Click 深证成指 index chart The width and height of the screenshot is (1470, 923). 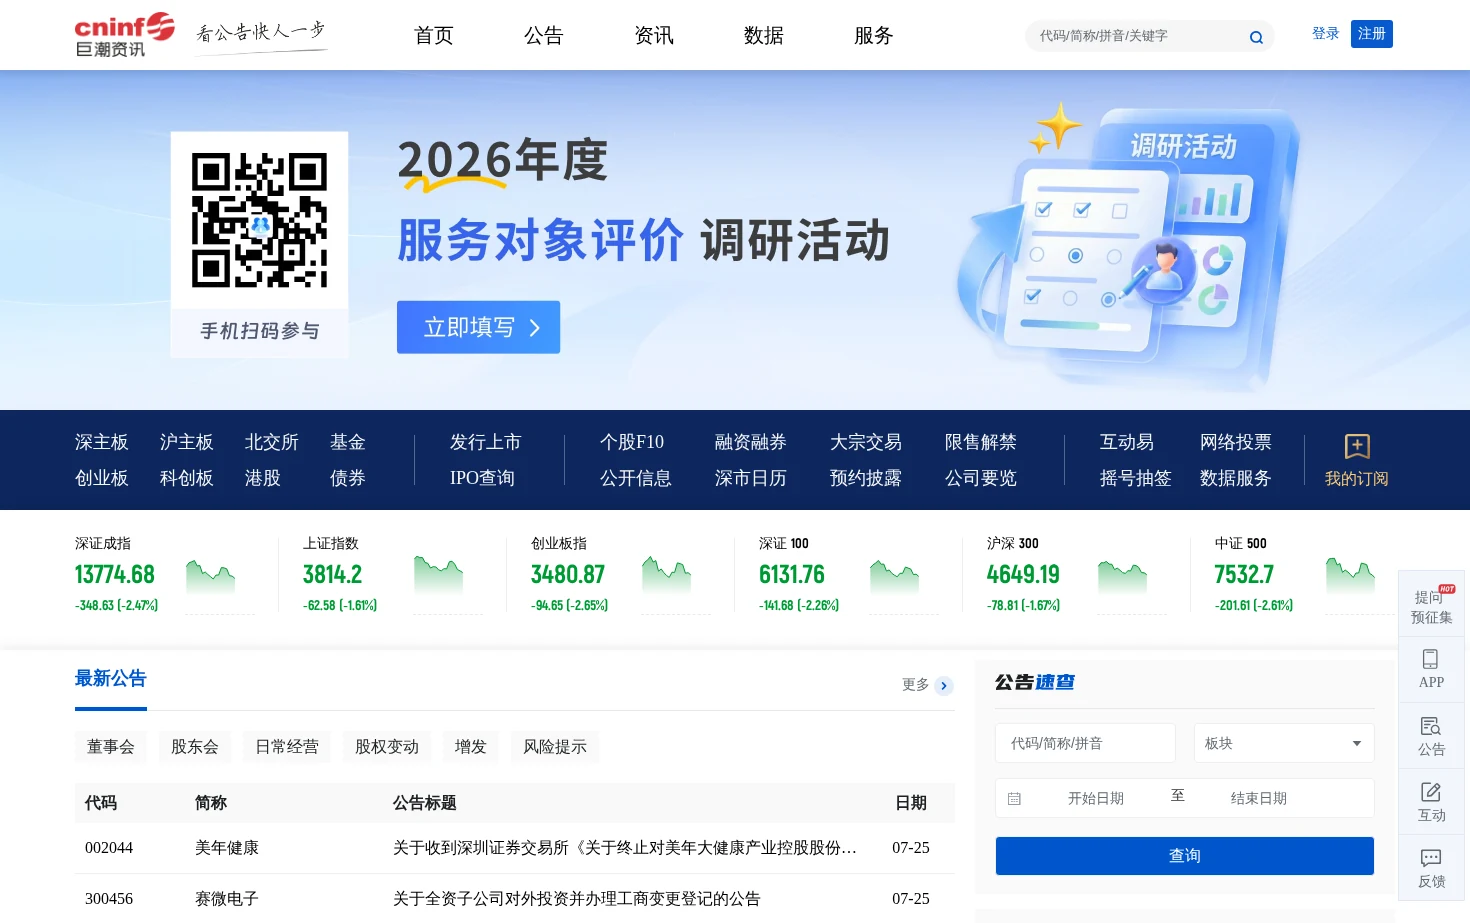pos(219,586)
